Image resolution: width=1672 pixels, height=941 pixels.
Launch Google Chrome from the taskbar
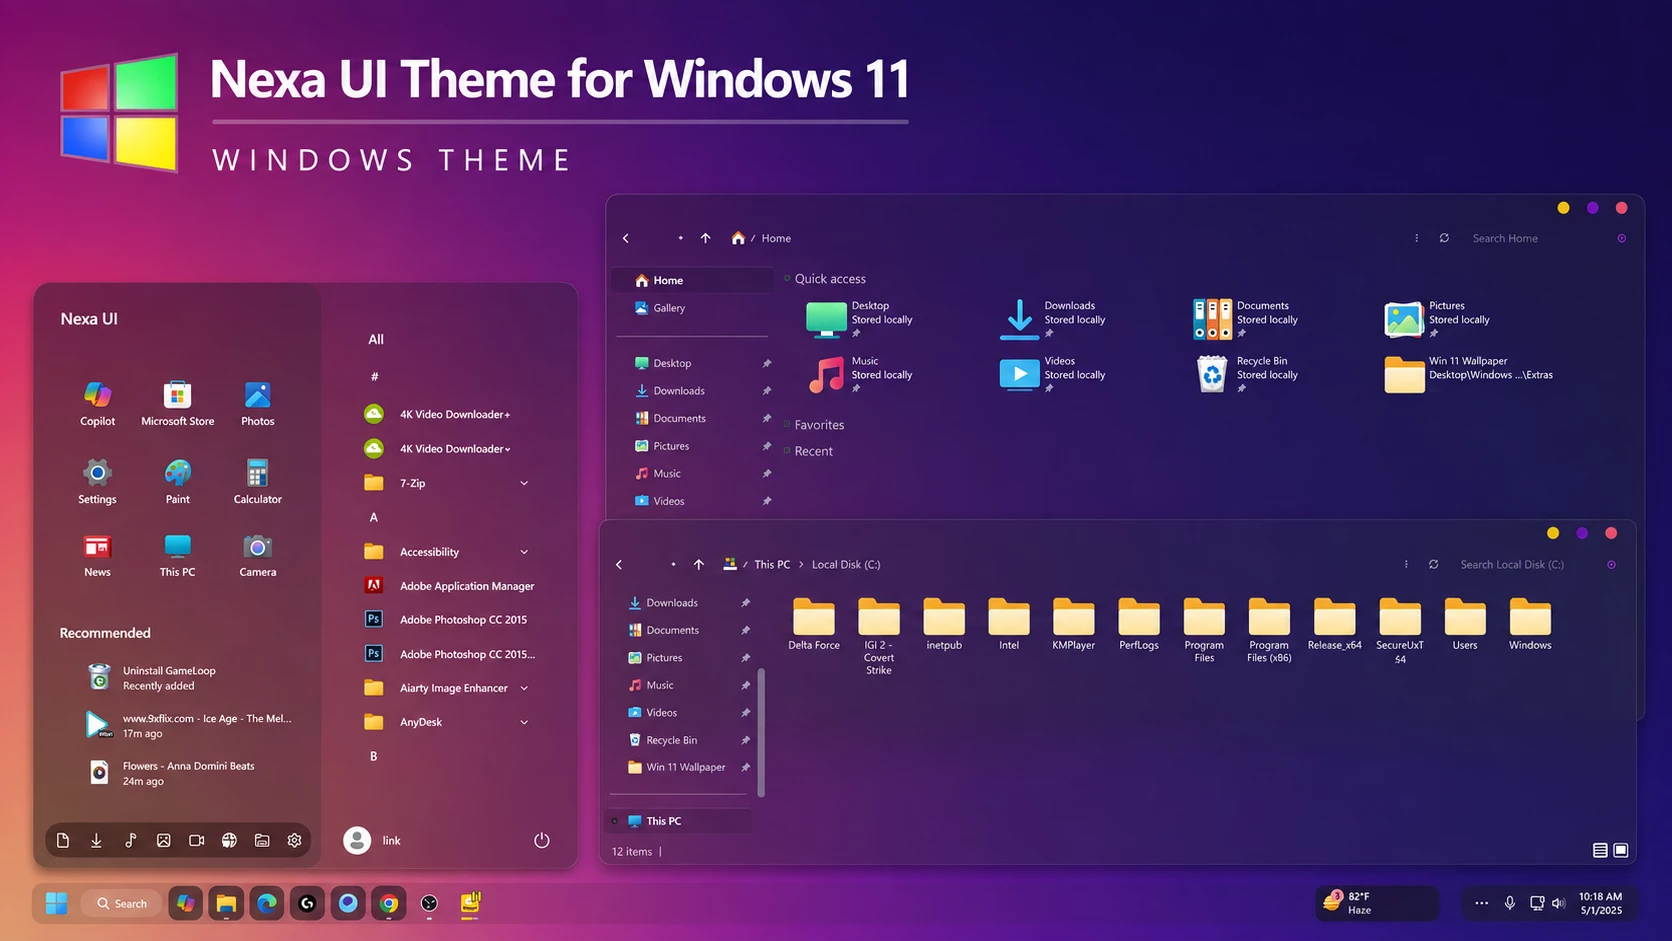point(389,903)
